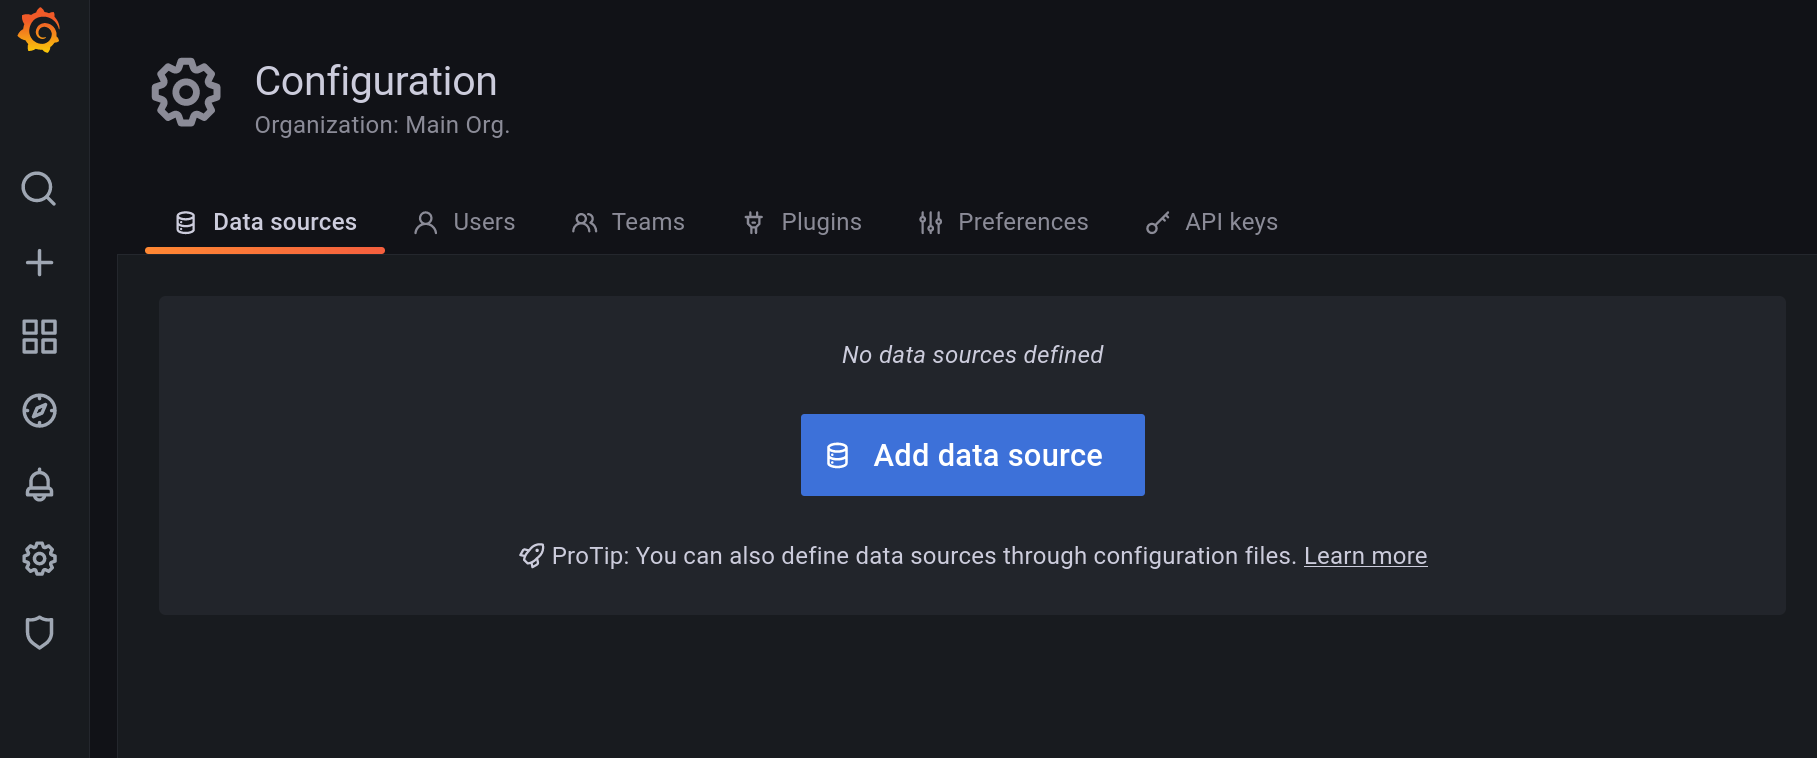Open Explore via the compass icon
Image resolution: width=1817 pixels, height=758 pixels.
click(x=39, y=411)
